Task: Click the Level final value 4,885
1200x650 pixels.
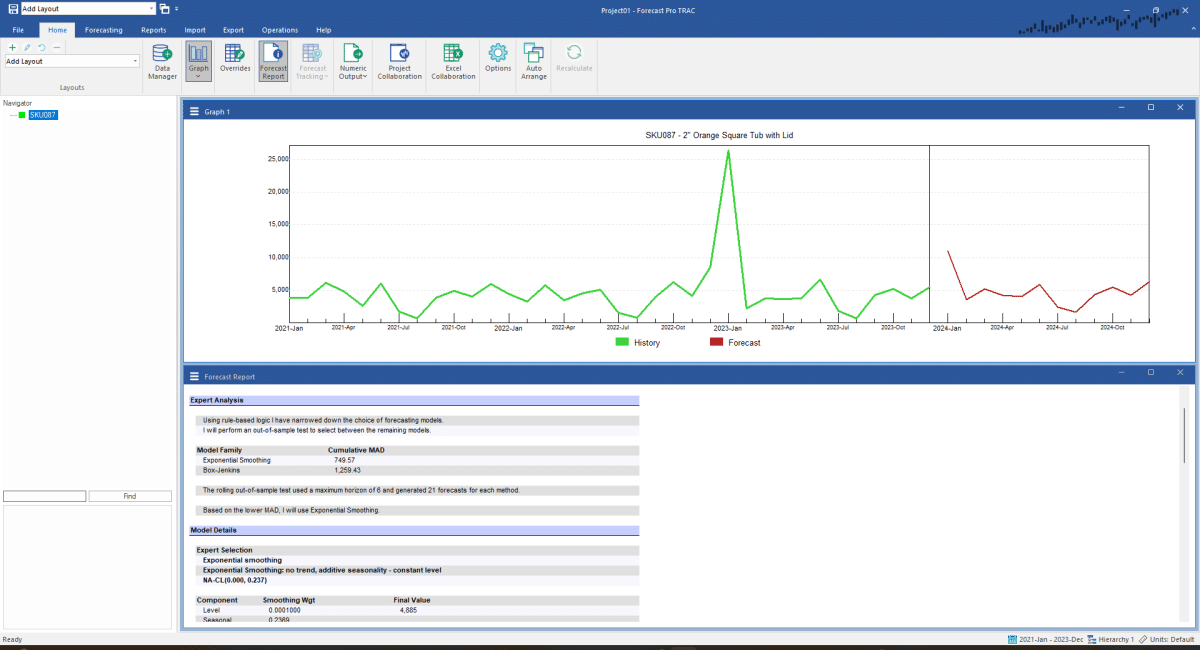Action: [x=408, y=610]
